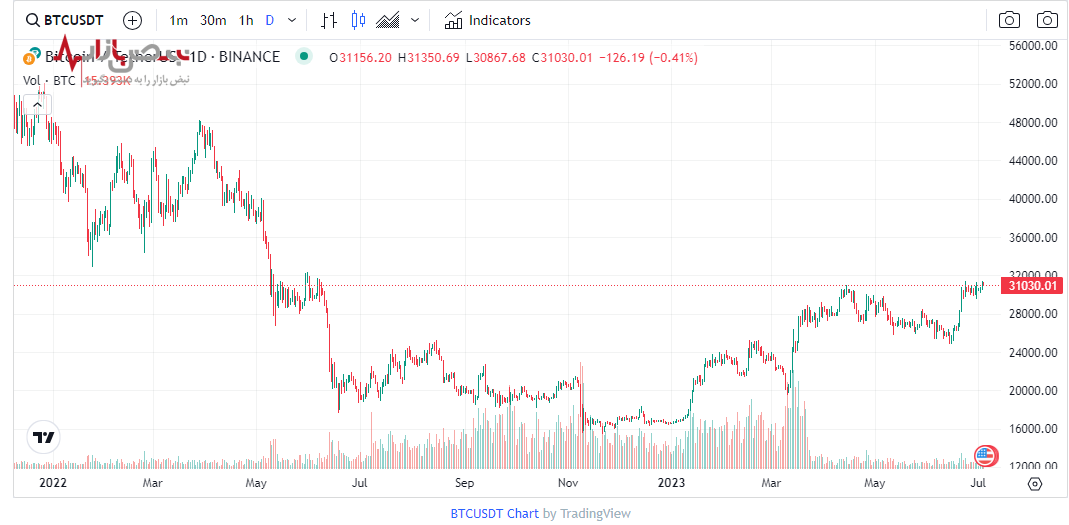Open the TradingView link below chart
This screenshot has height=525, width=1069.
[595, 513]
